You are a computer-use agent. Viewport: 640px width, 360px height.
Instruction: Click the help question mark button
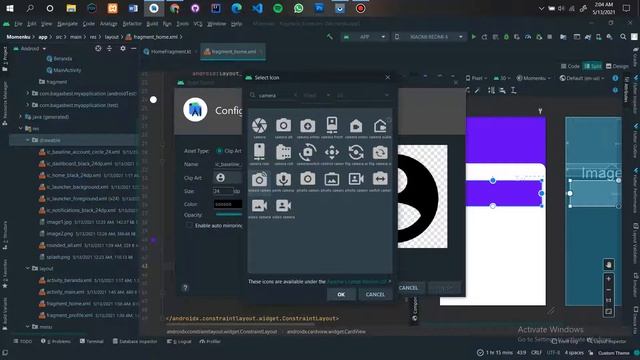185,288
